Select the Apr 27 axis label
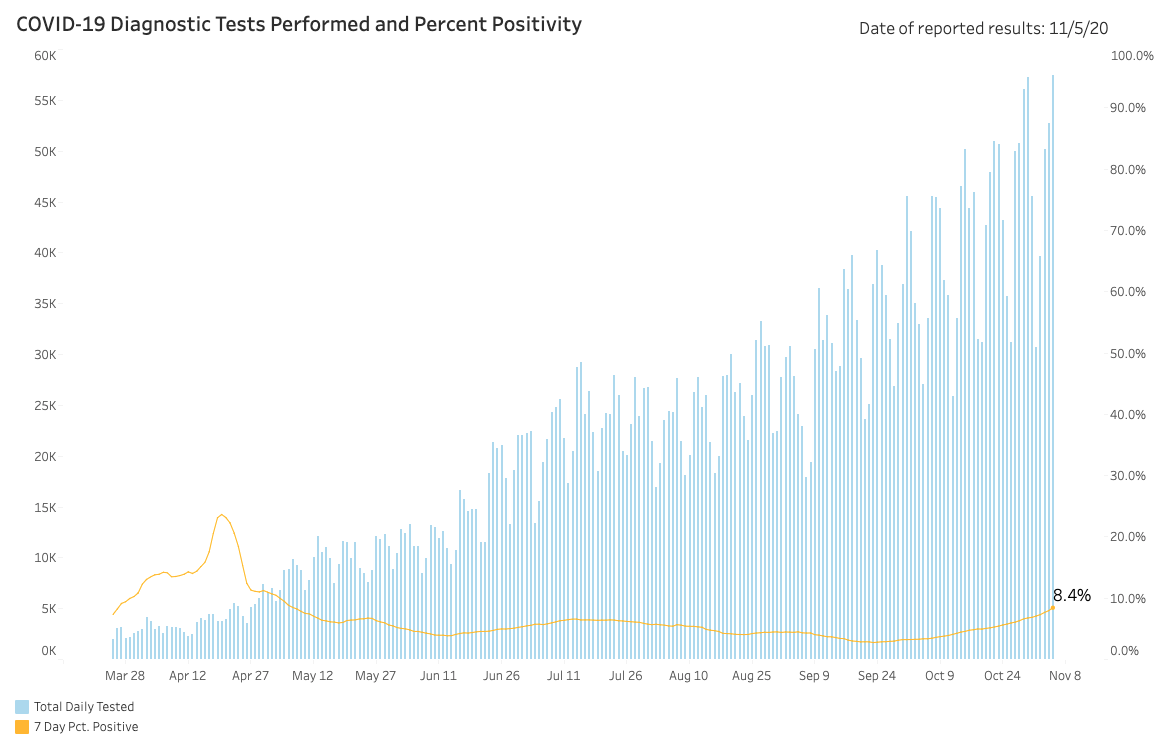Image resolution: width=1165 pixels, height=751 pixels. pos(250,675)
